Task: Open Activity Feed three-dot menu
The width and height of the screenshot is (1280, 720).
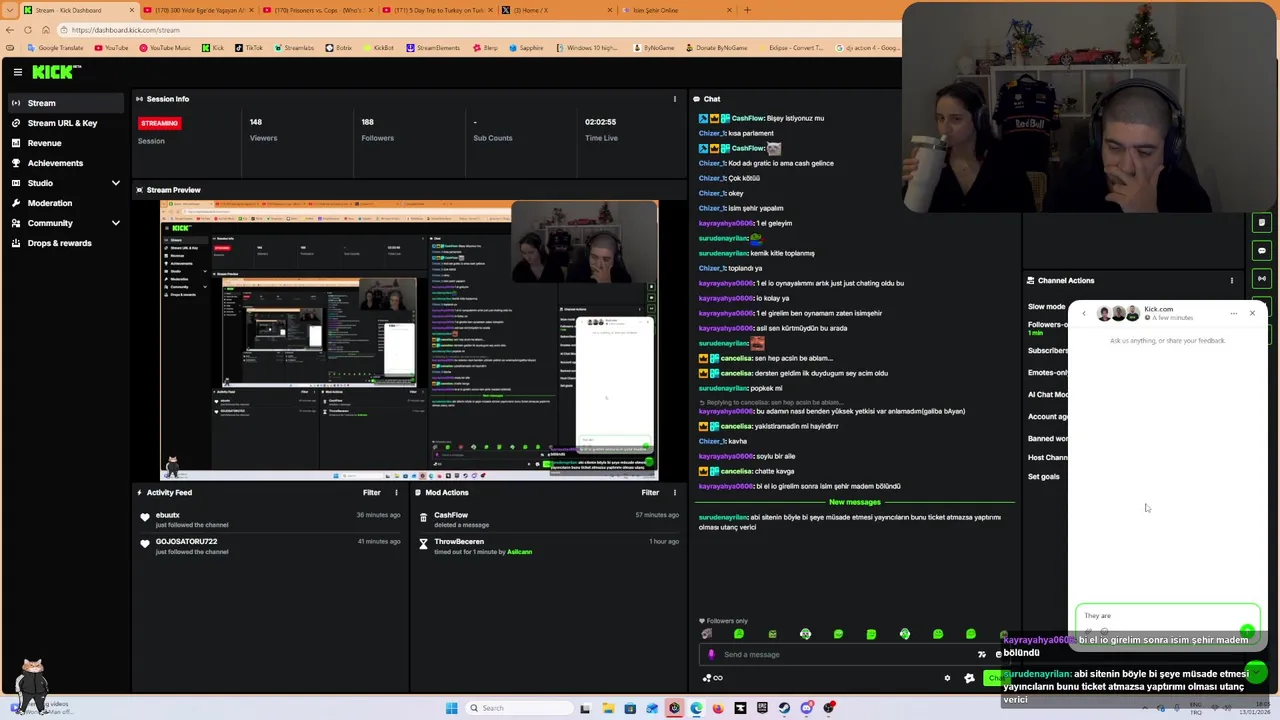Action: coord(396,492)
